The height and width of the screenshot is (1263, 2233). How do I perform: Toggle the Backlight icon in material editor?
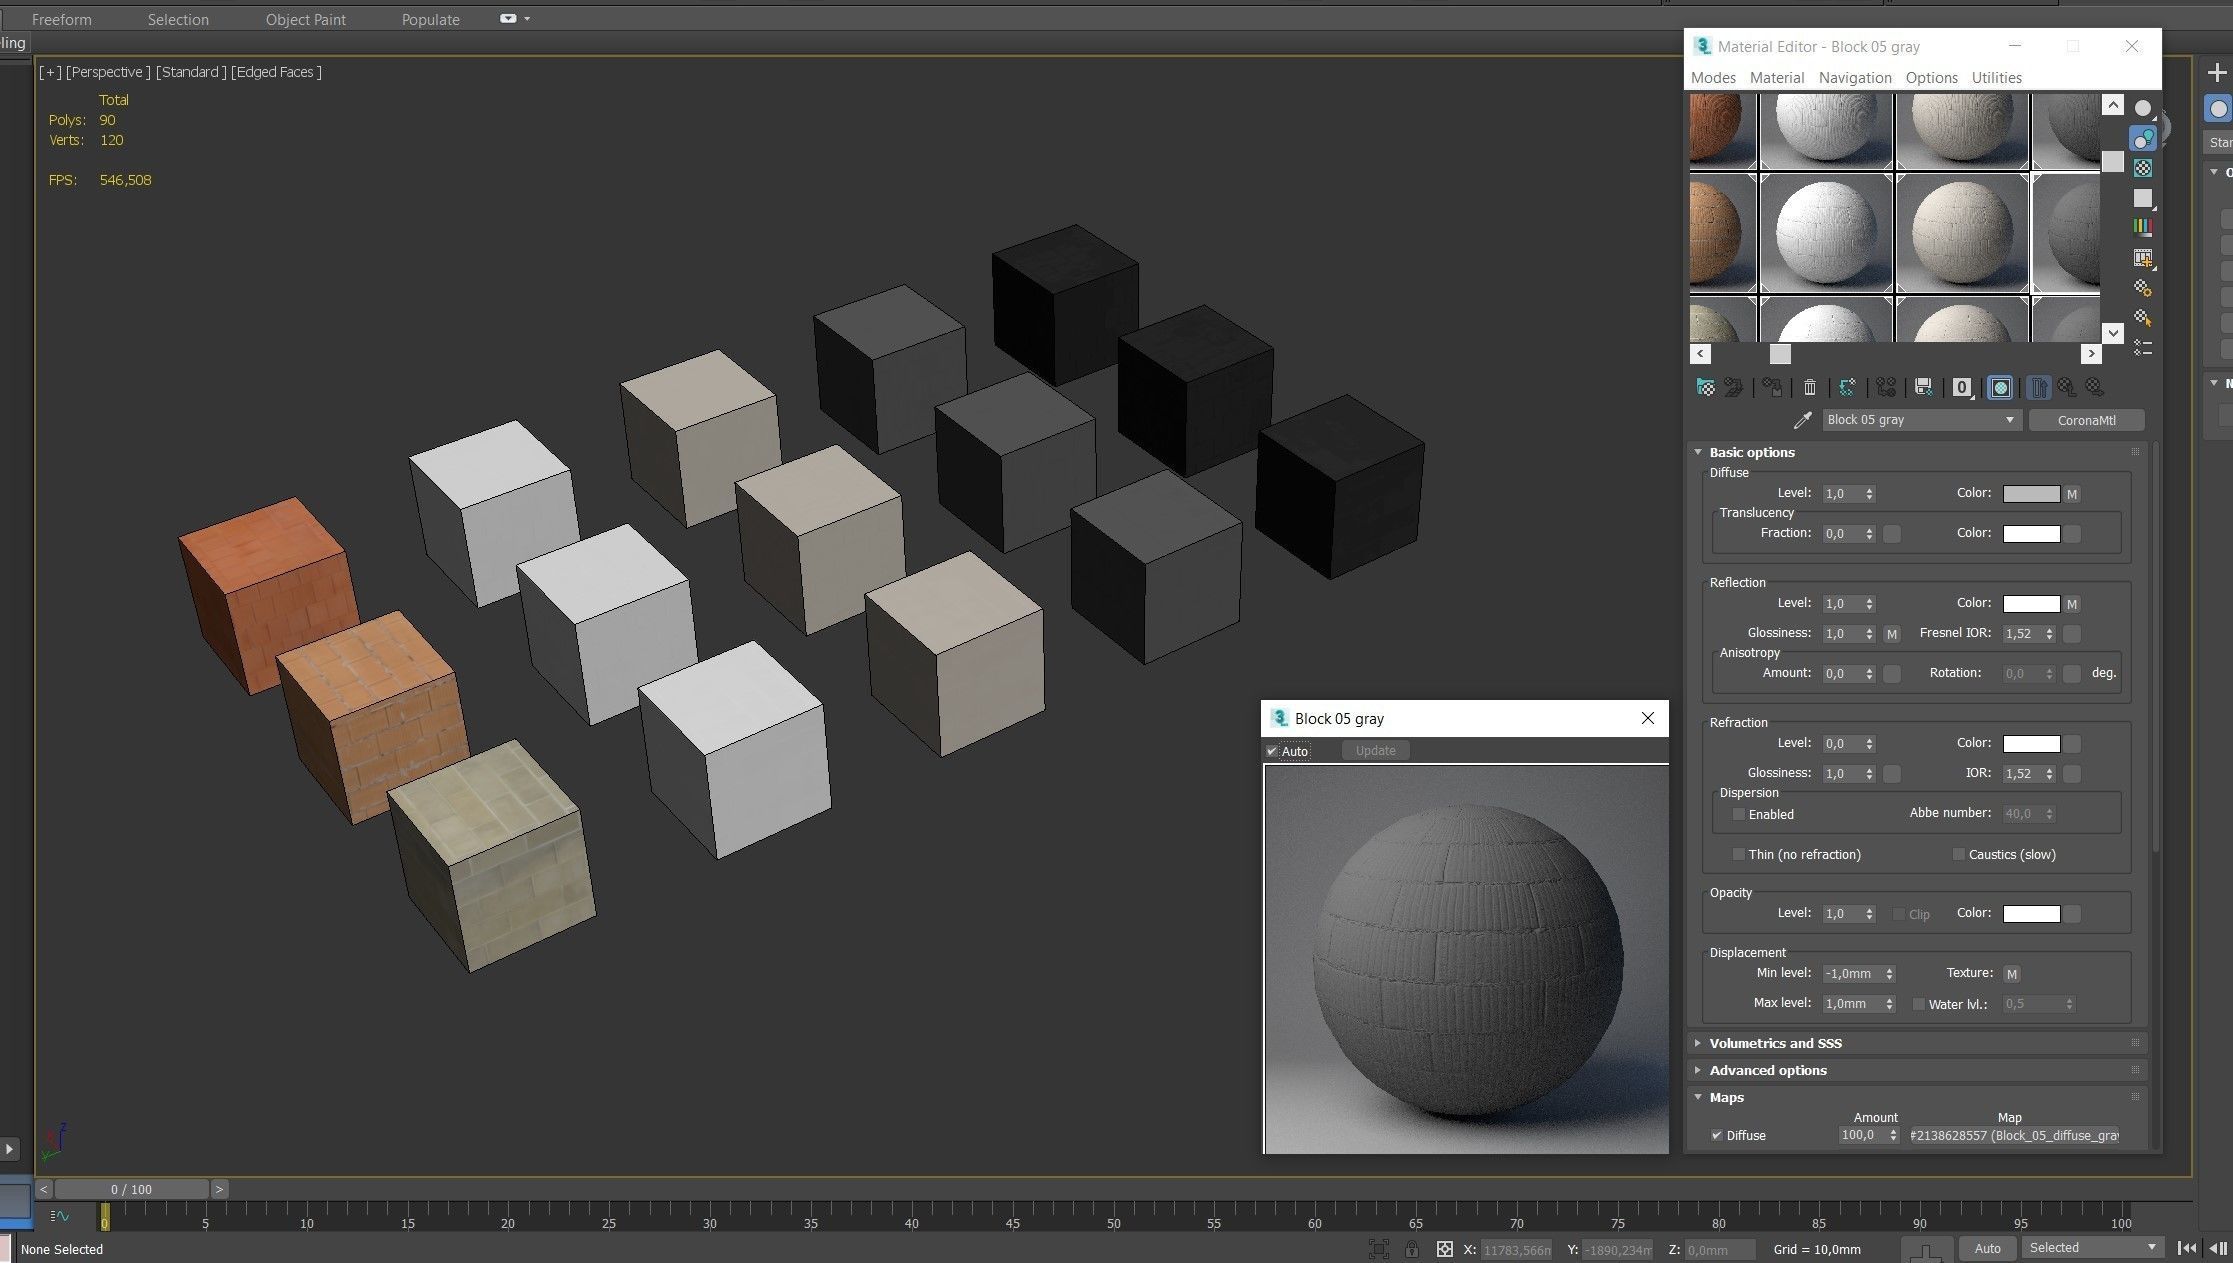[2142, 138]
